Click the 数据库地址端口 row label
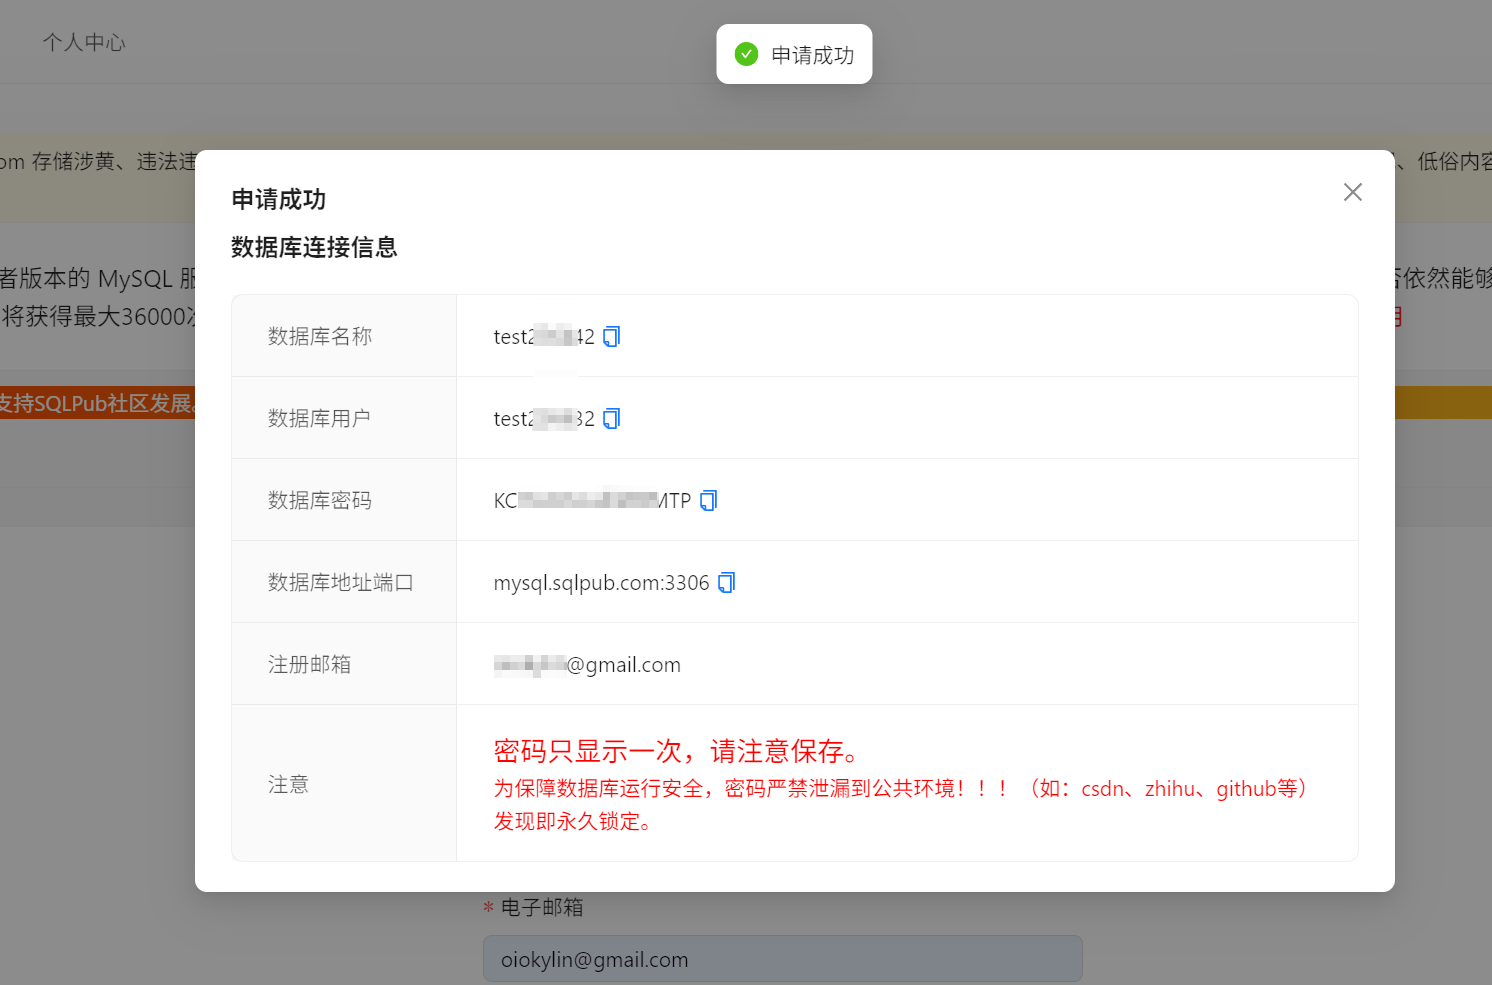The width and height of the screenshot is (1492, 985). point(340,583)
